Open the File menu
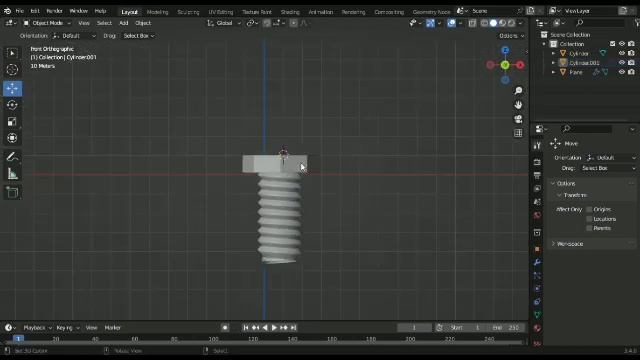Viewport: 640px width, 360px height. [x=20, y=11]
